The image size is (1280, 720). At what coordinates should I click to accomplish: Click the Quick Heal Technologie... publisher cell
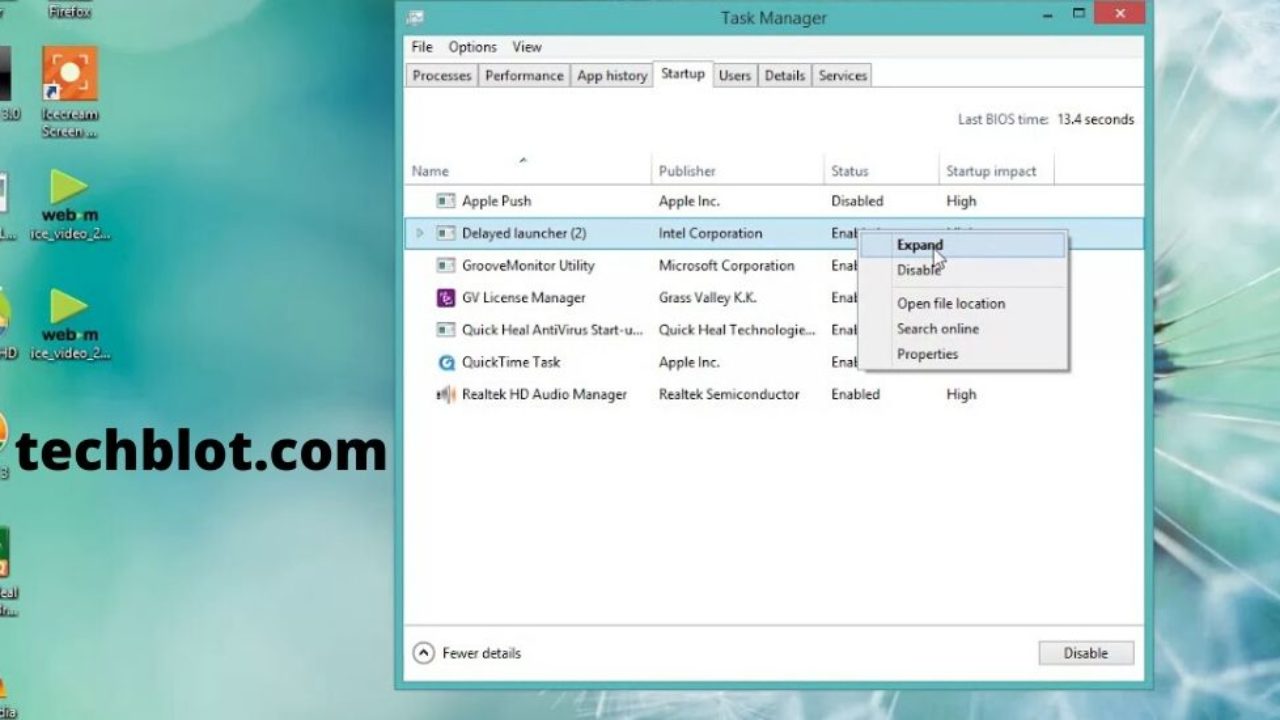click(x=737, y=329)
